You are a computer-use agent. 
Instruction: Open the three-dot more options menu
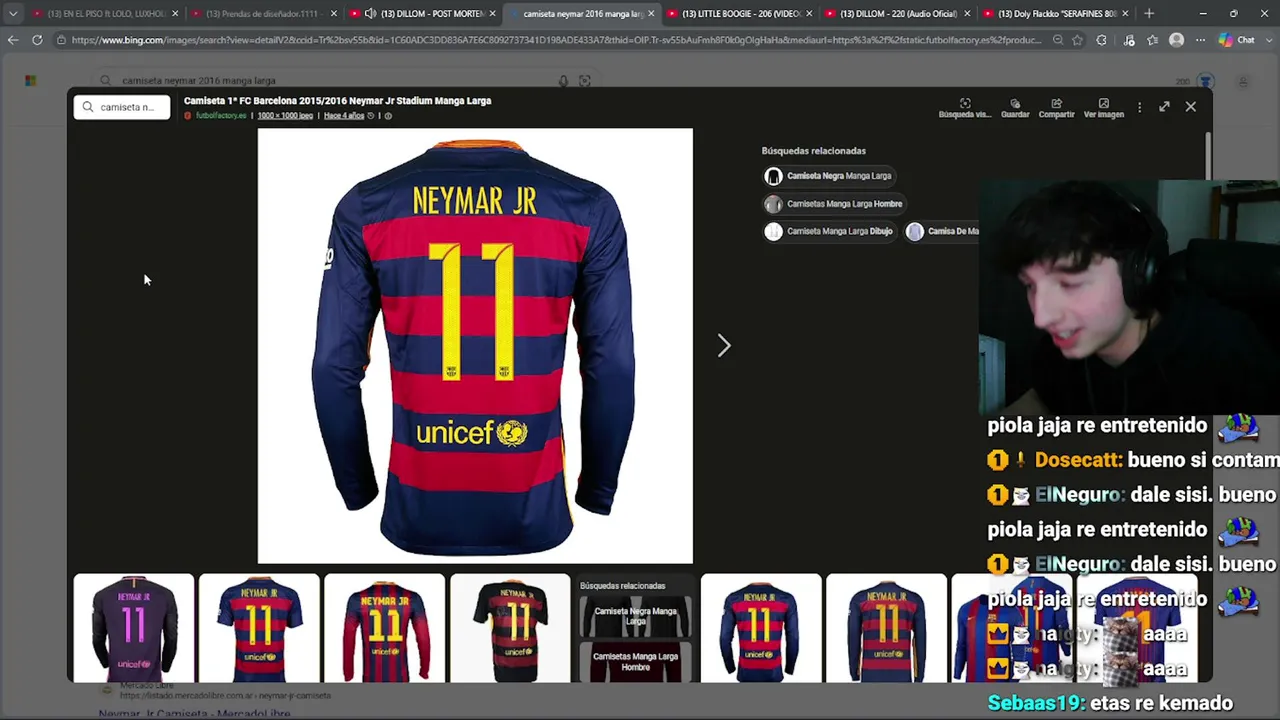[1139, 107]
